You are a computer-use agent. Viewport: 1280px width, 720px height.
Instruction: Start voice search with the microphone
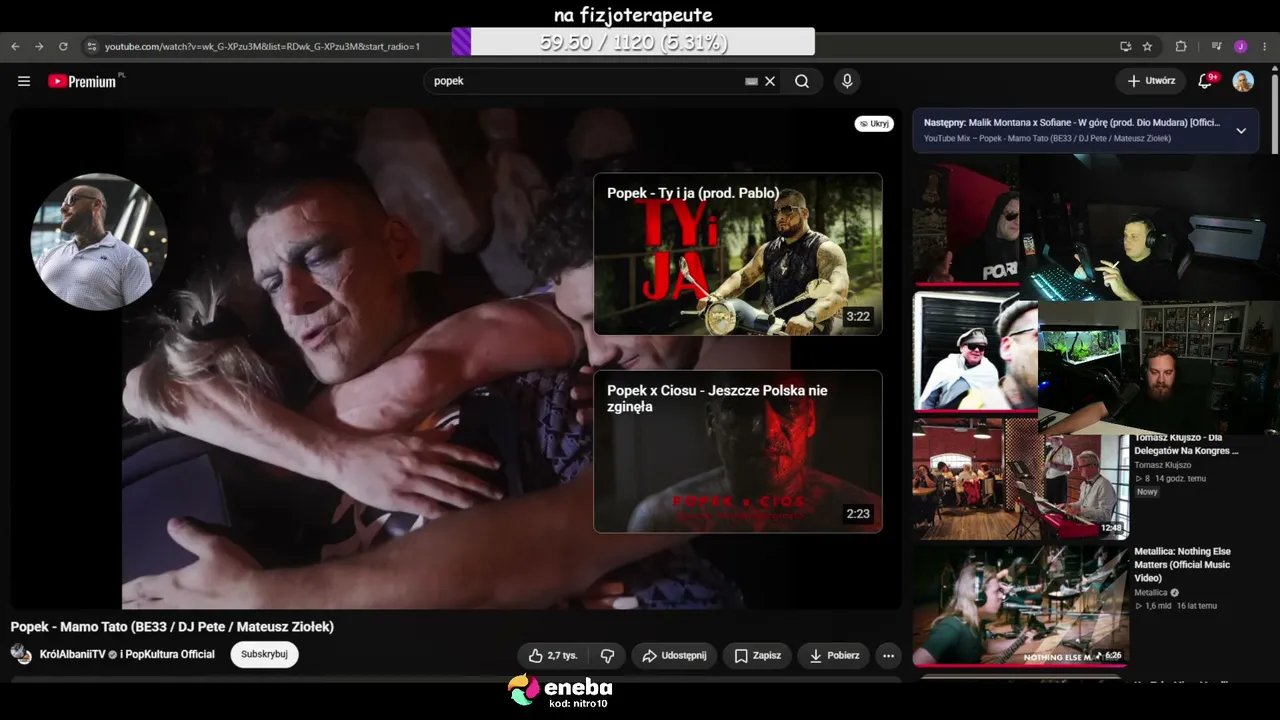pos(847,81)
